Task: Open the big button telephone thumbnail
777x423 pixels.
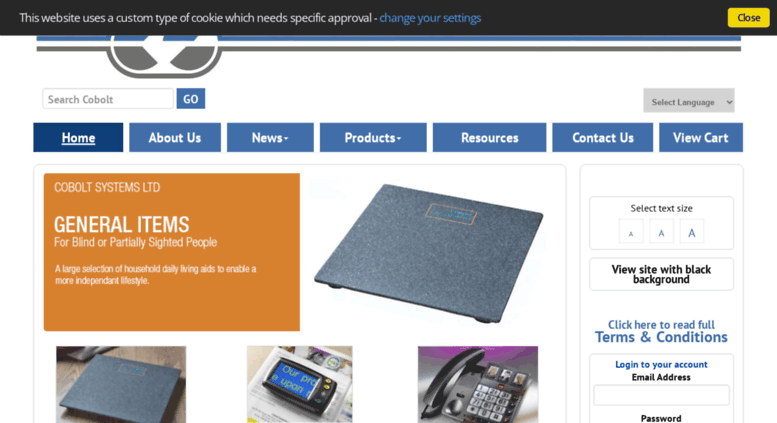Action: click(x=478, y=384)
